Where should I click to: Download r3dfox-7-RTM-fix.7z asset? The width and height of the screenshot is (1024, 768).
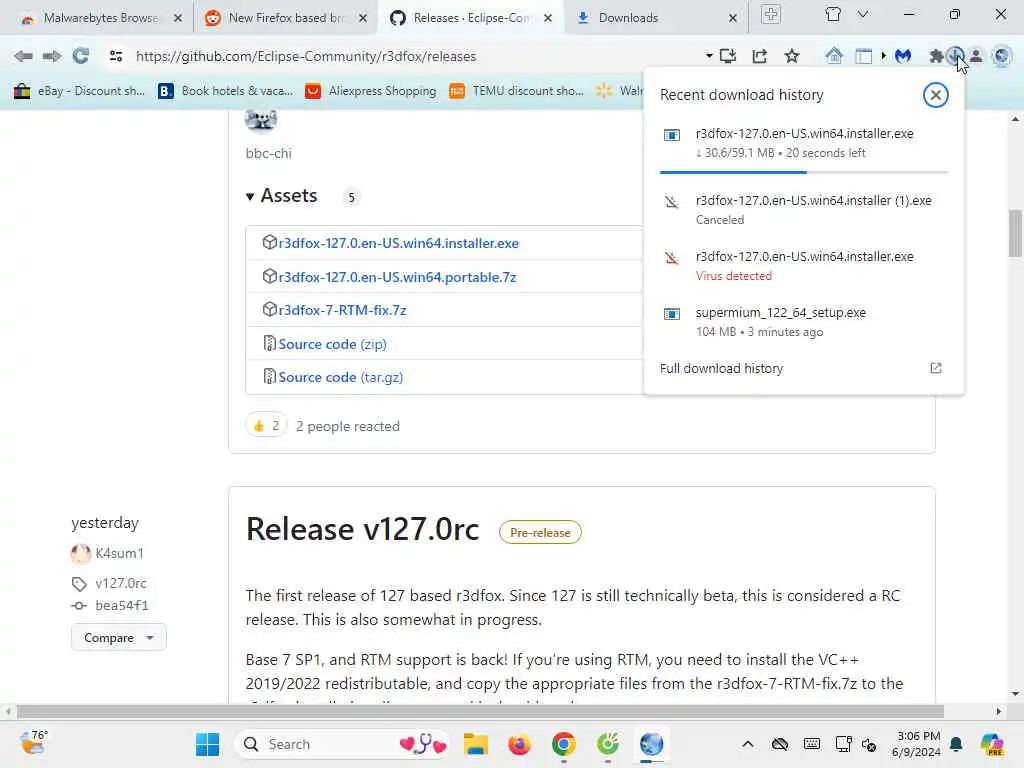point(342,310)
